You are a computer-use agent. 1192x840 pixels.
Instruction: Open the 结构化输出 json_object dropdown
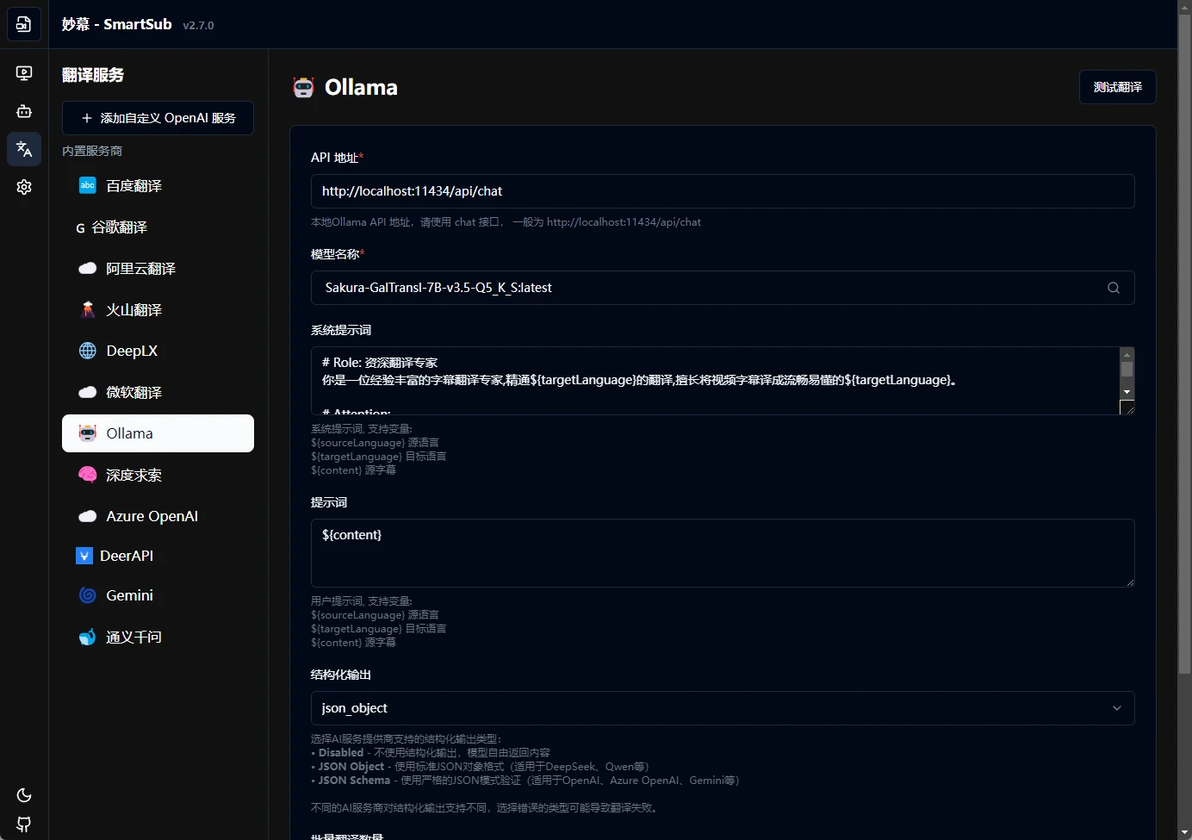pyautogui.click(x=722, y=708)
